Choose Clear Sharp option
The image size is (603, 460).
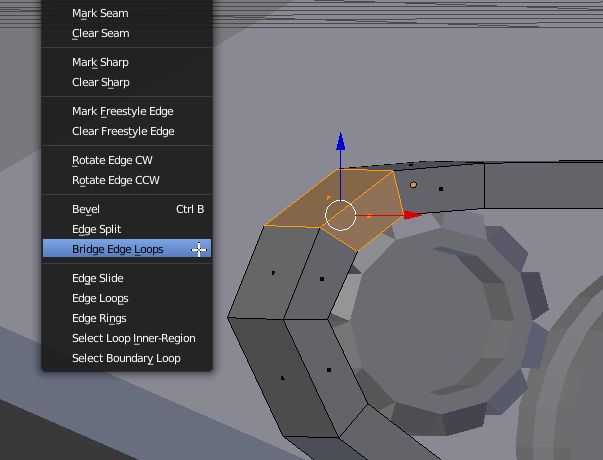[x=127, y=82]
